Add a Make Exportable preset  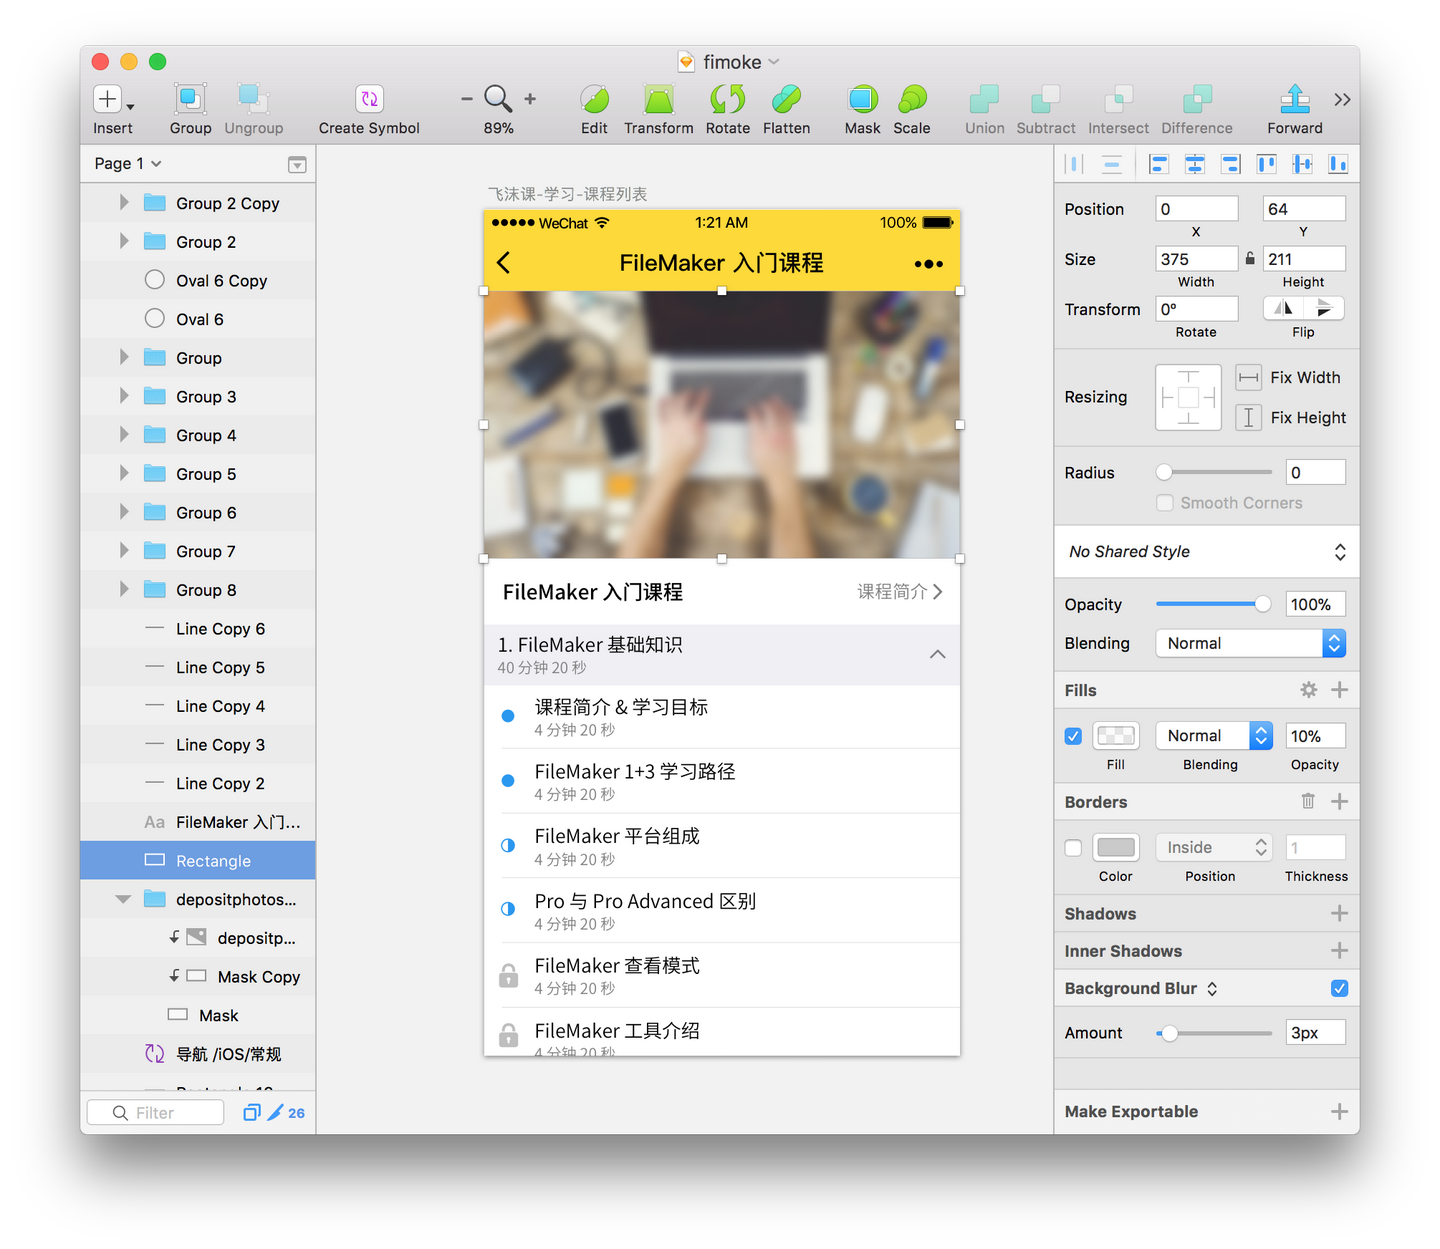click(1340, 1111)
